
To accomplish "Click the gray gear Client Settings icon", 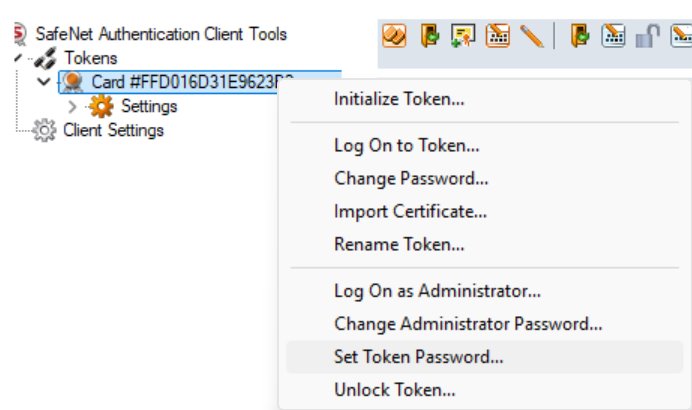I will 44,130.
